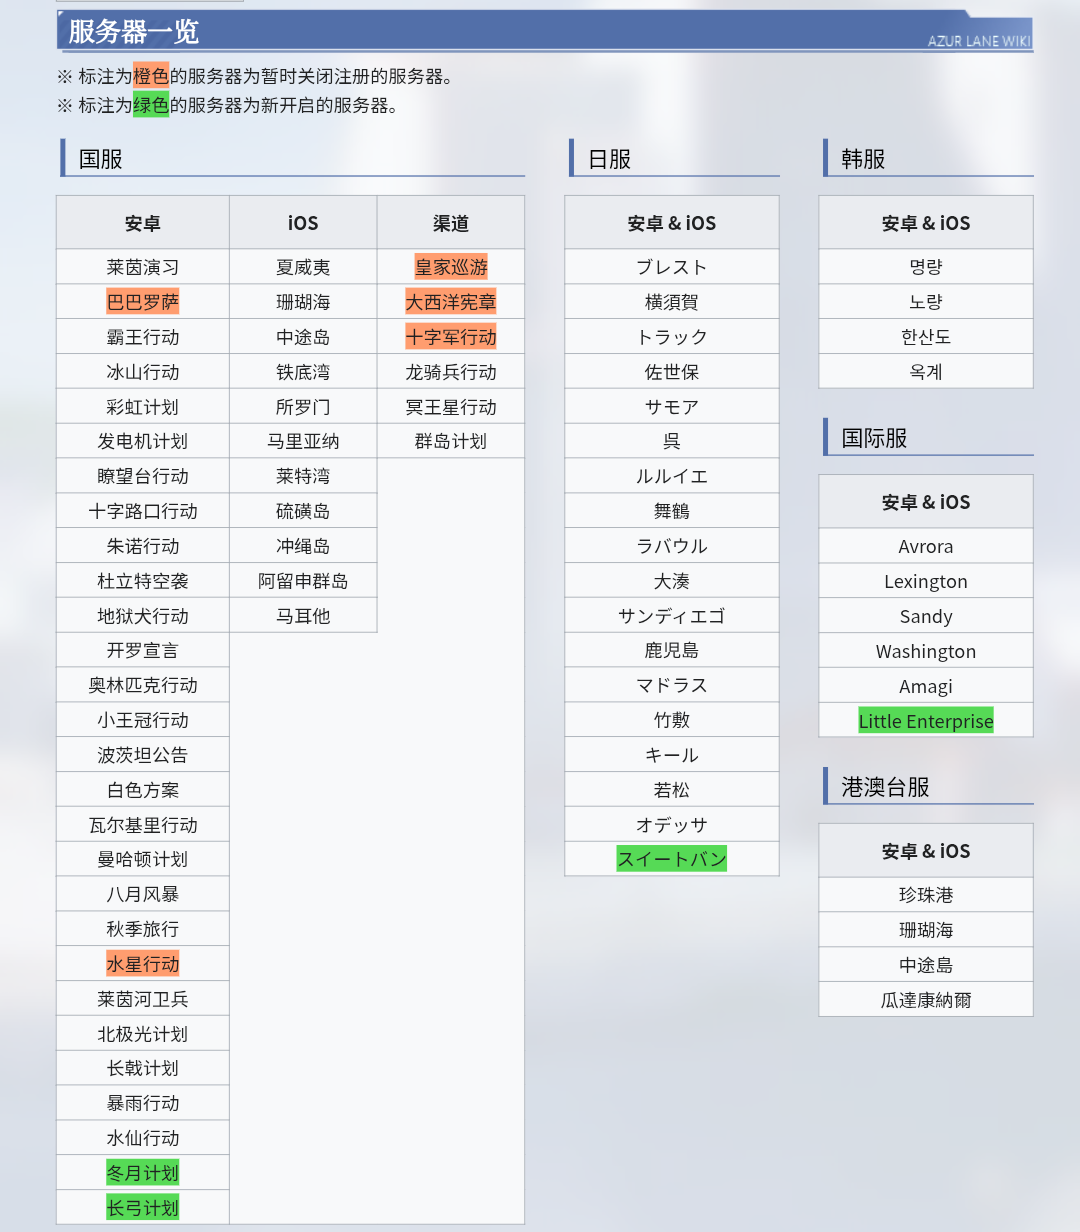Click the 国服 section heading
This screenshot has height=1232, width=1080.
(x=101, y=159)
